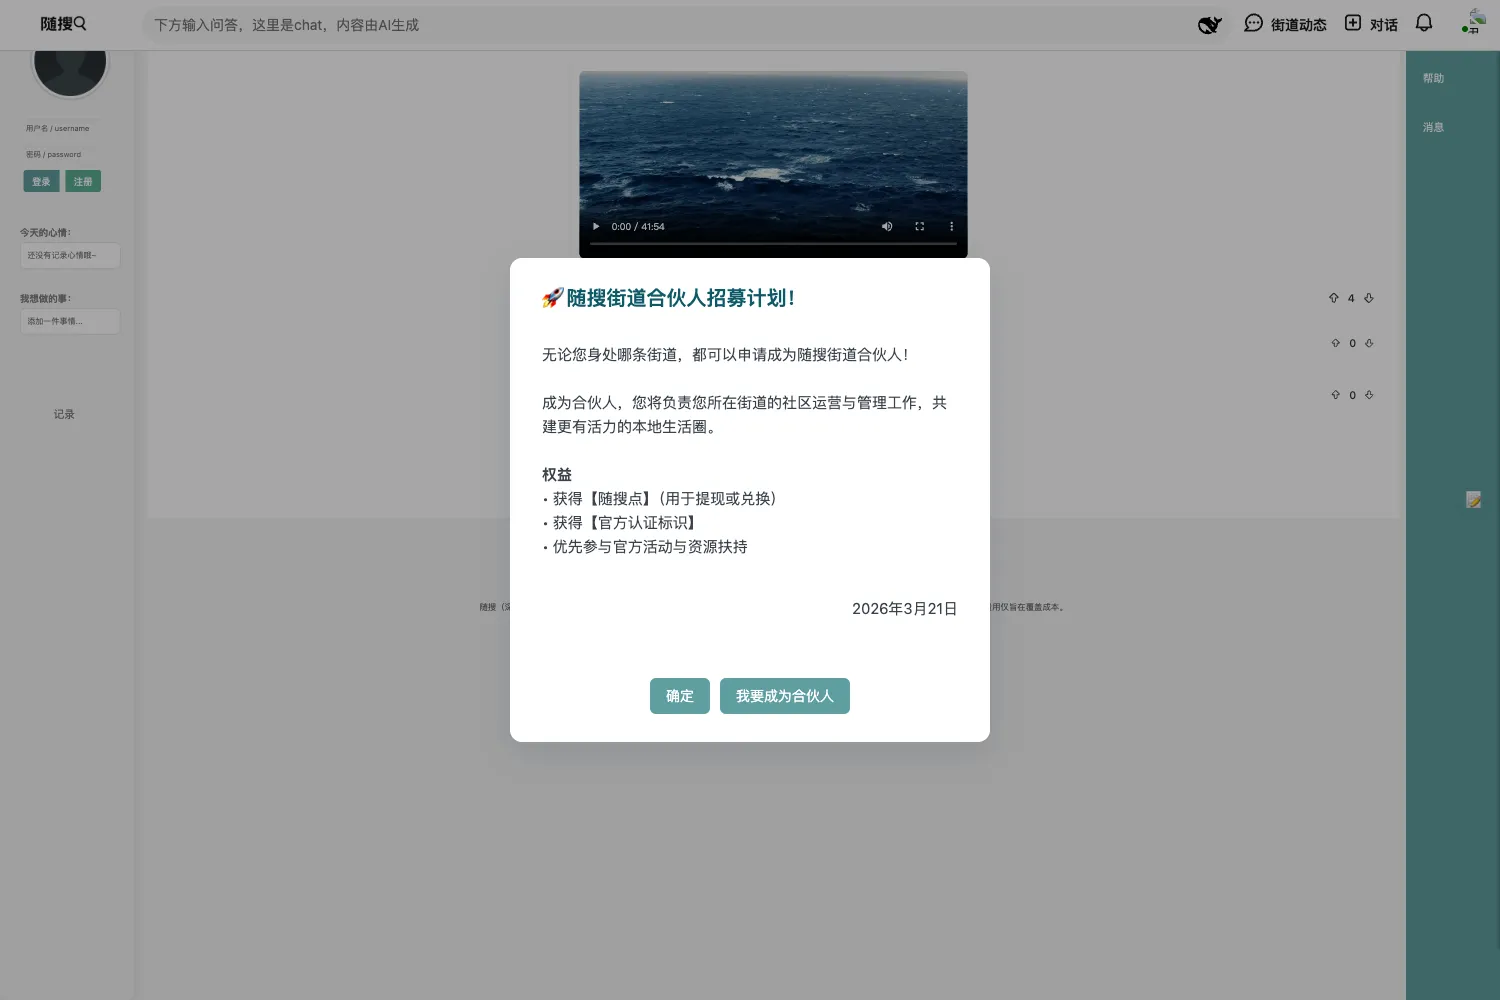The height and width of the screenshot is (1000, 1500).
Task: Open 消息 in the right sidebar
Action: pyautogui.click(x=1433, y=127)
